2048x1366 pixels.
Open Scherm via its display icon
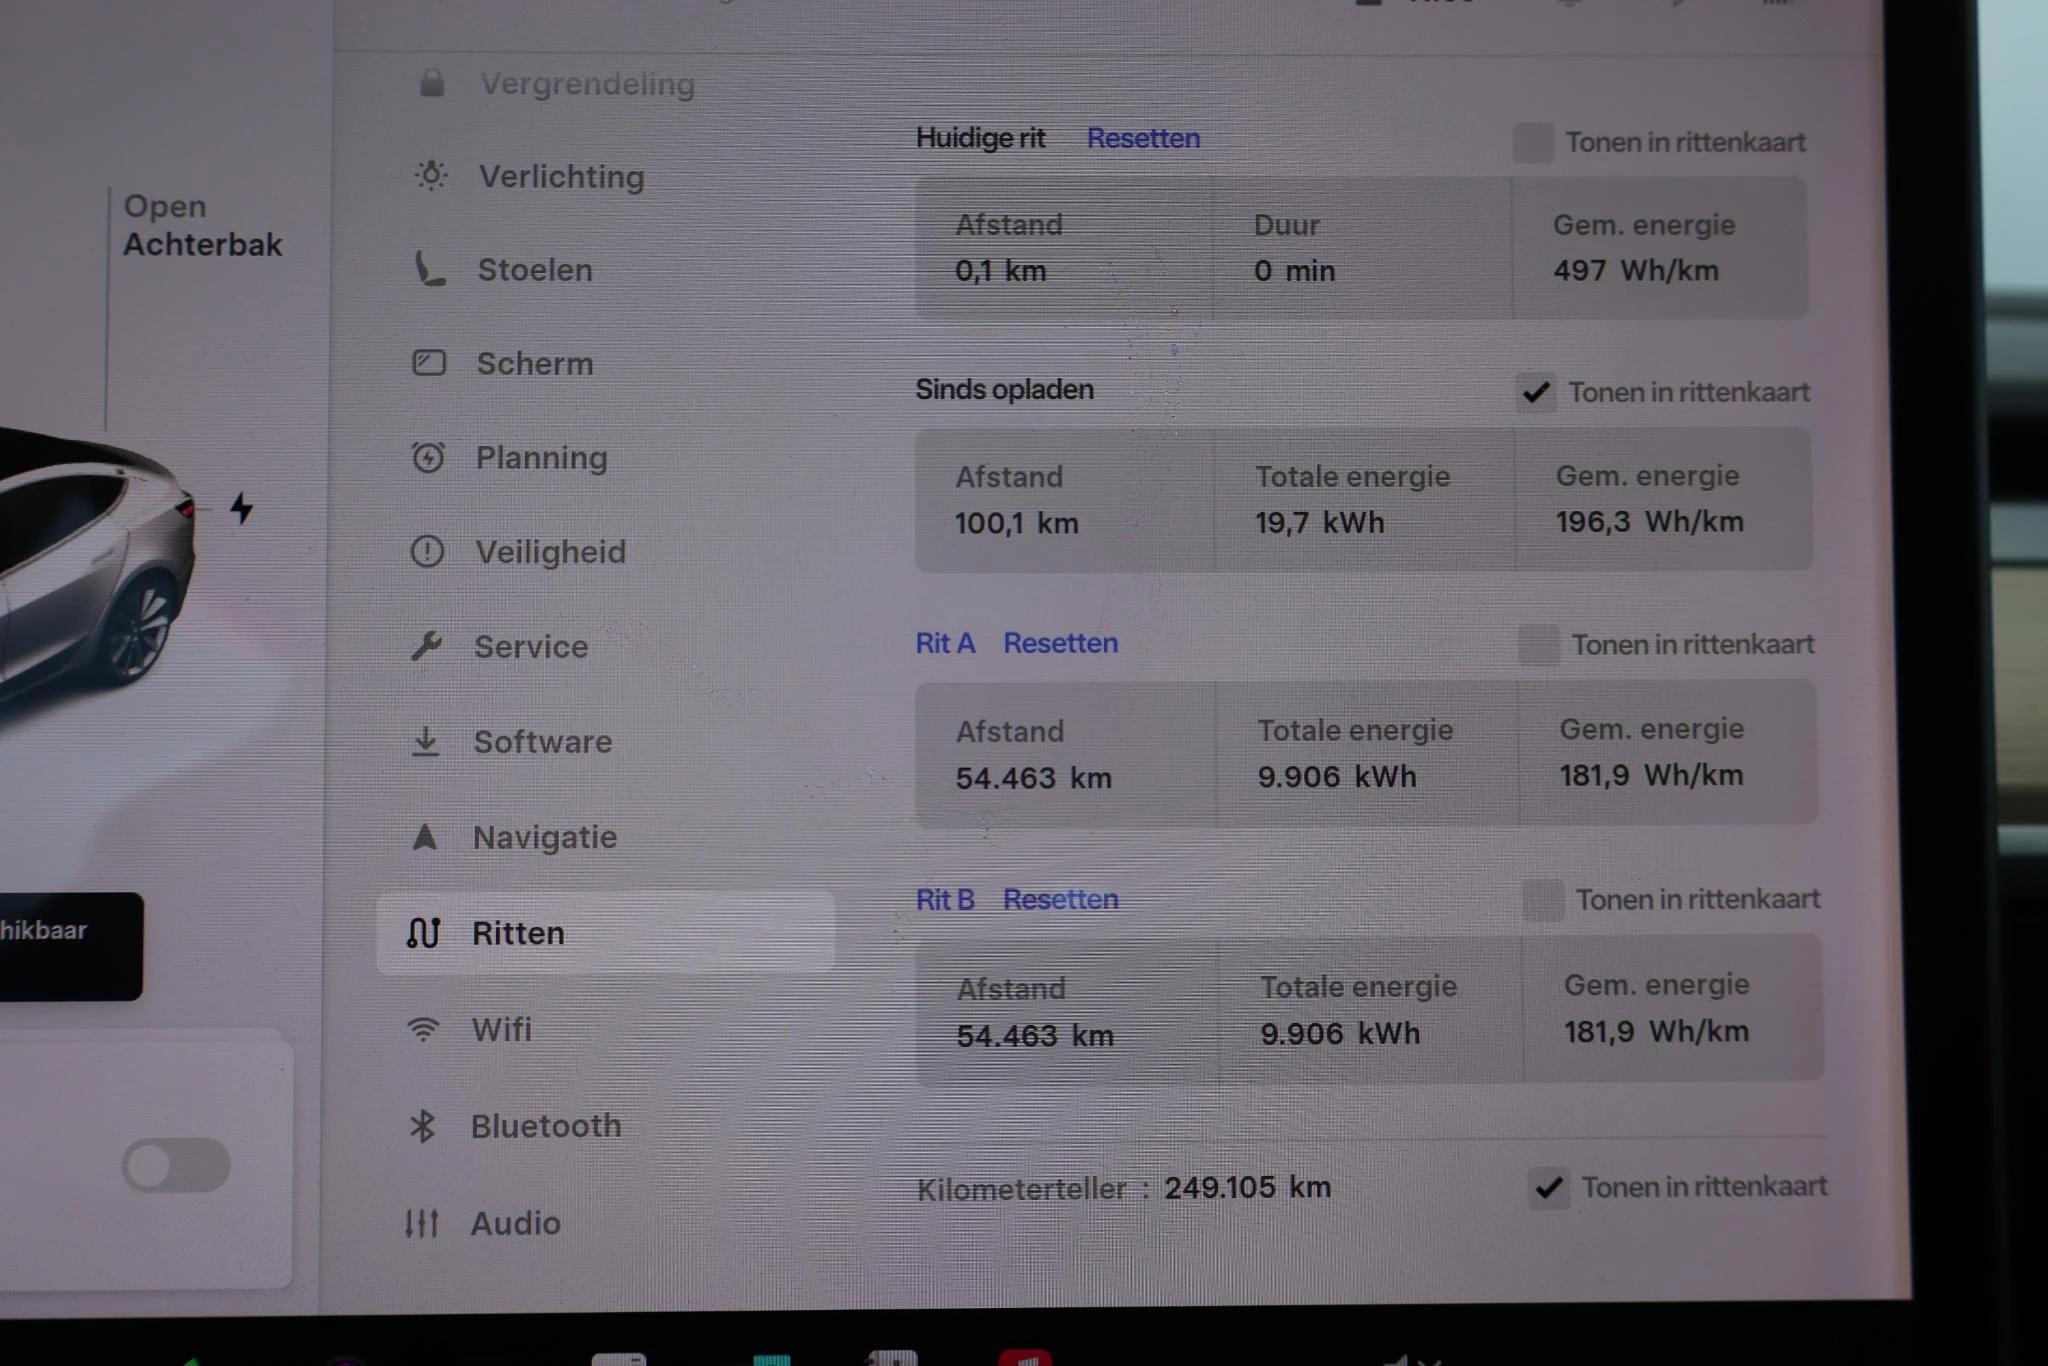pyautogui.click(x=430, y=364)
